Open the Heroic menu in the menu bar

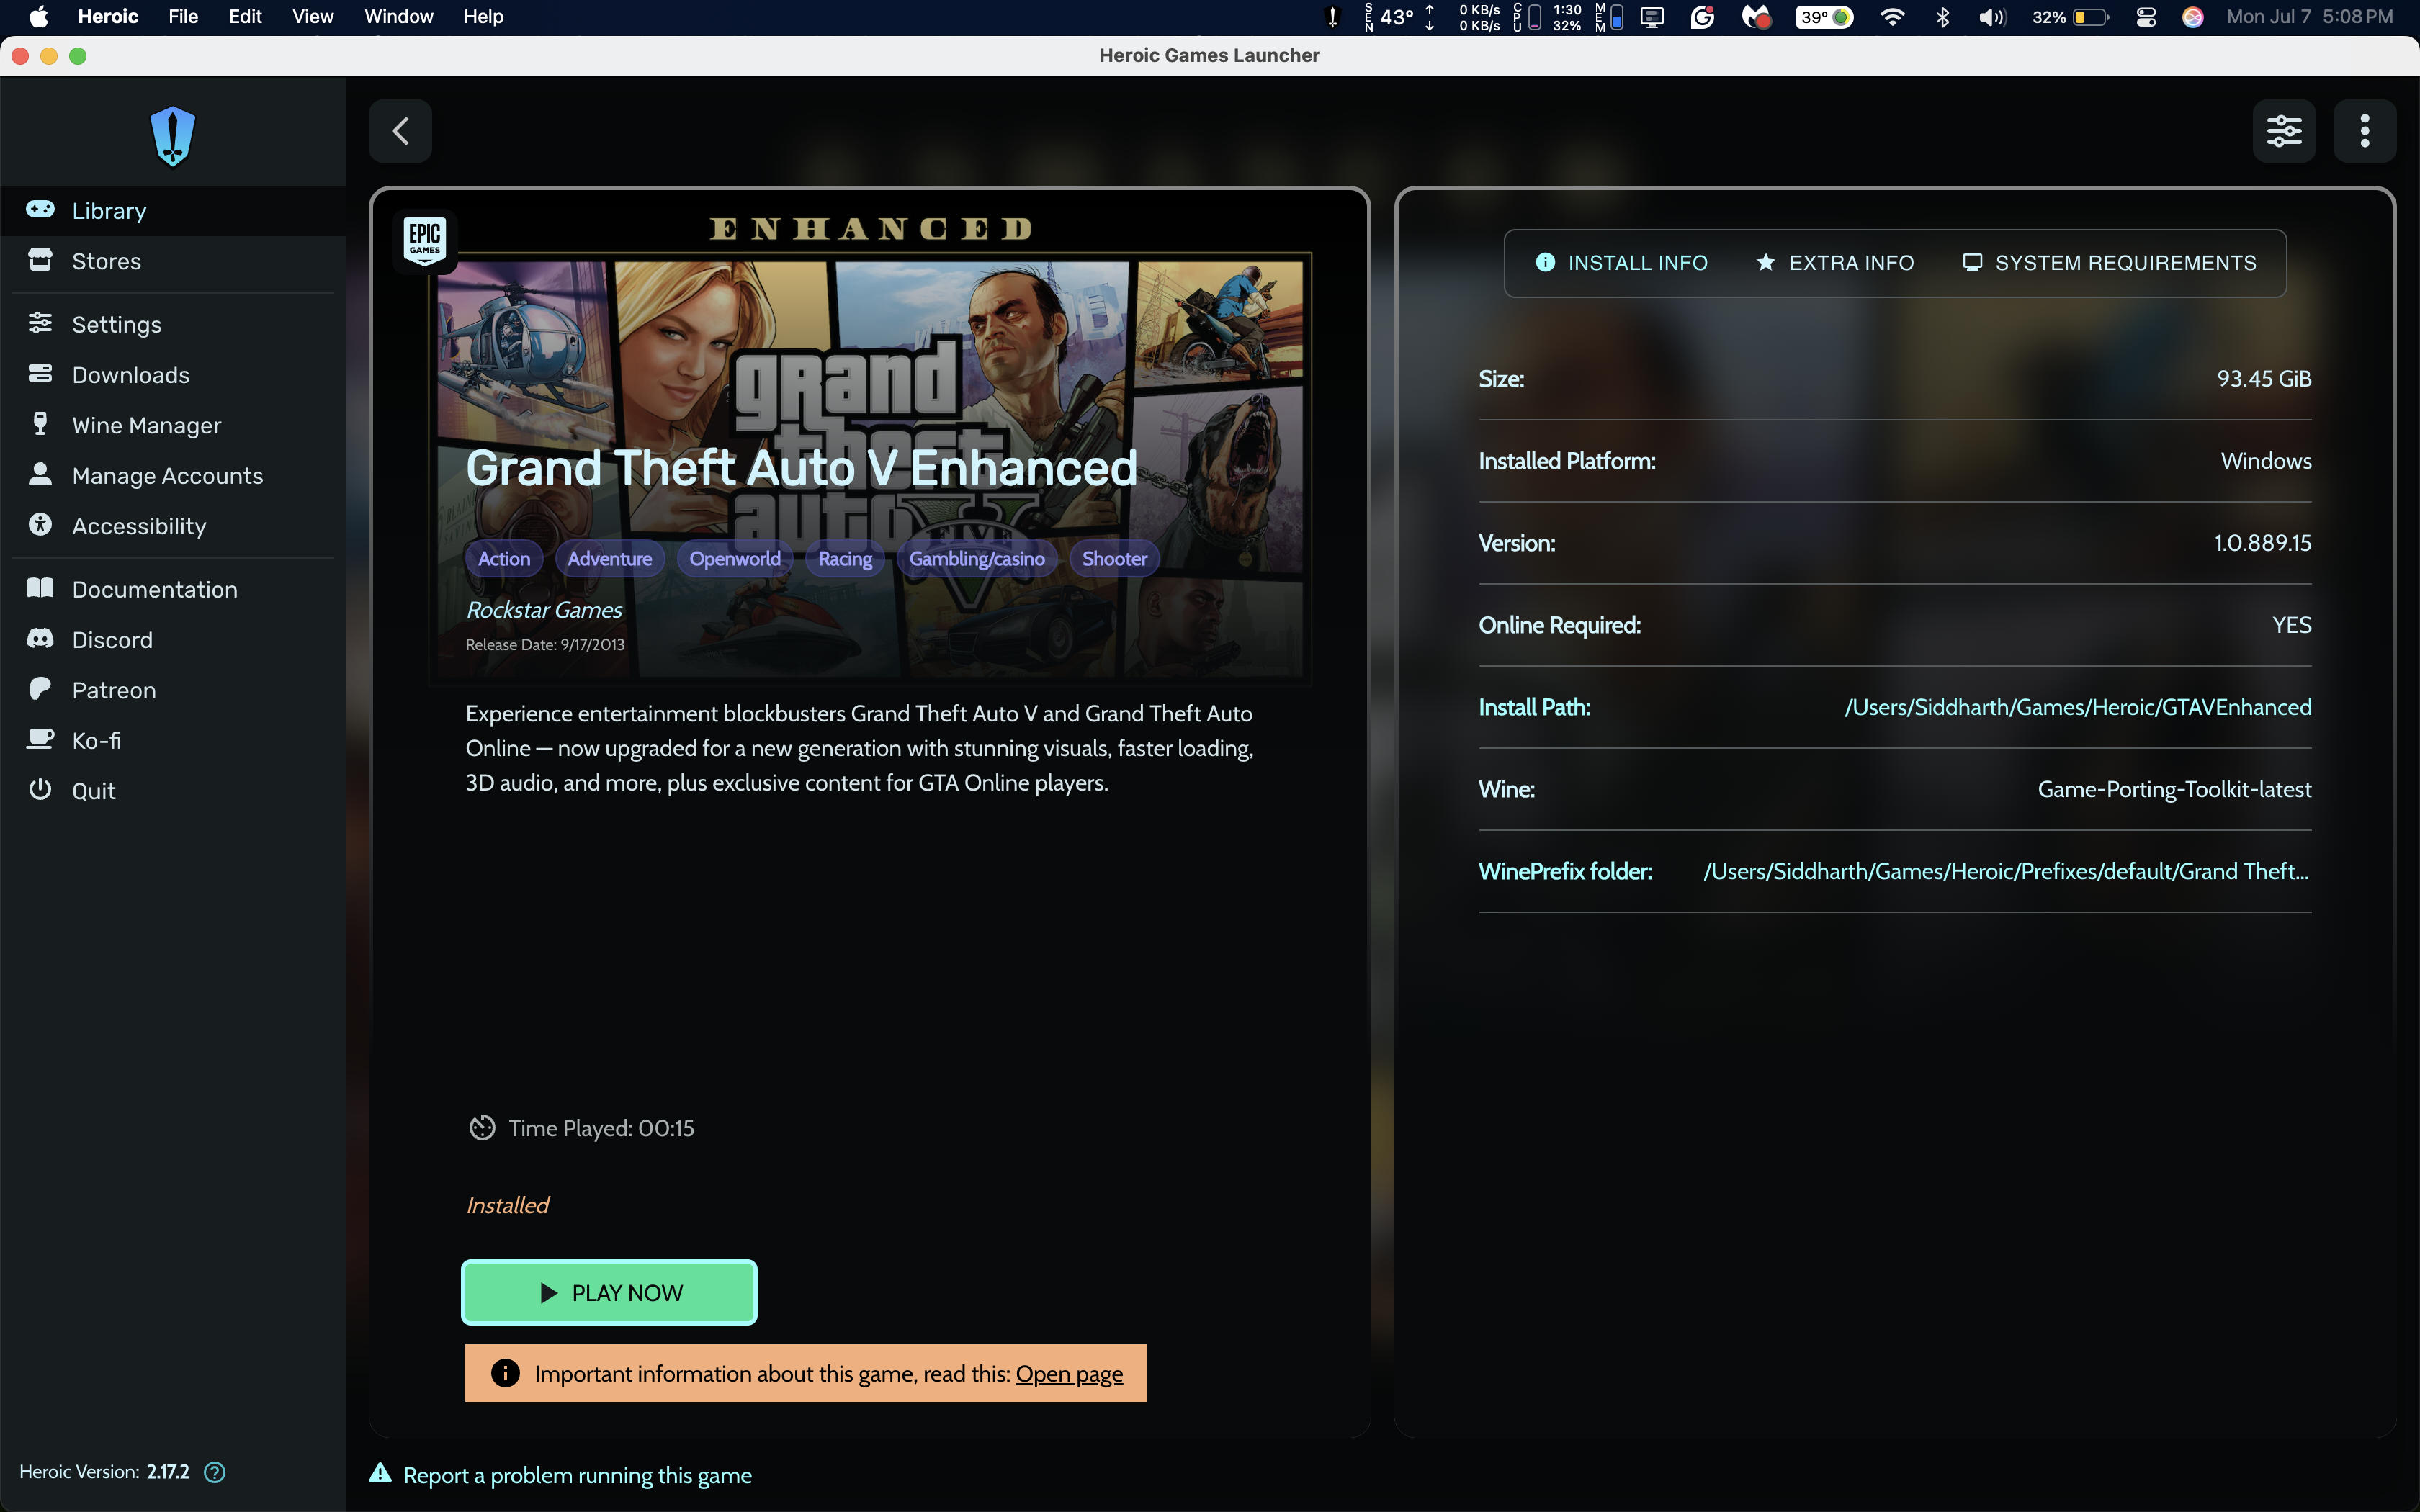[x=108, y=17]
